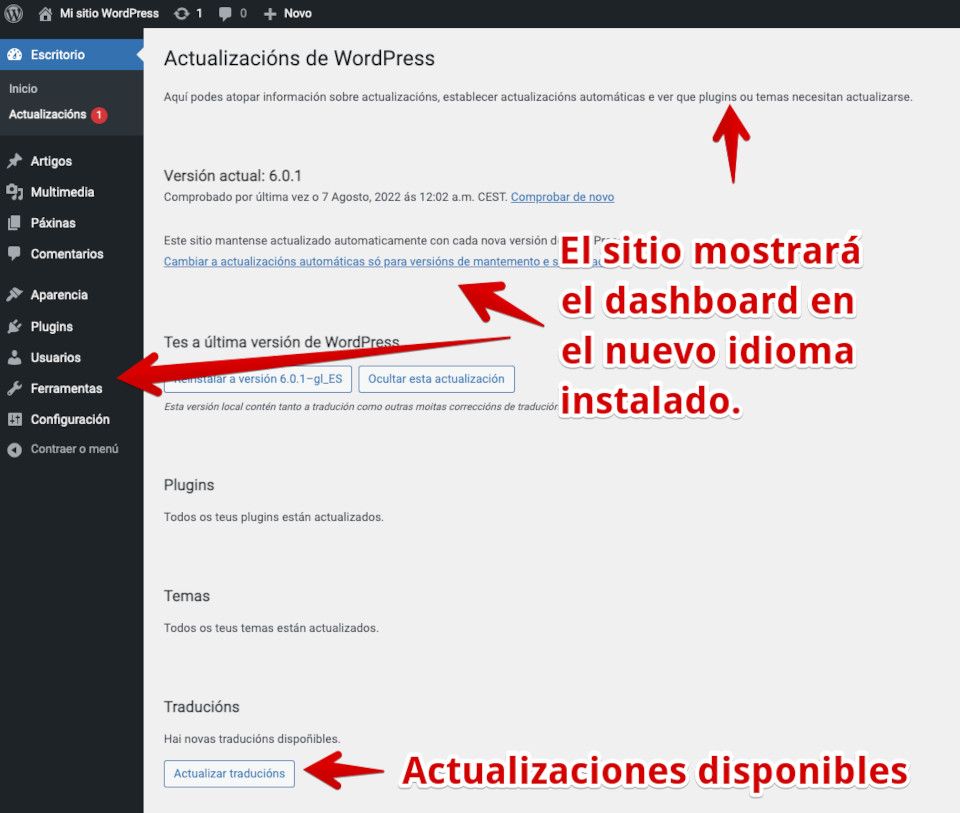Click Hai novas traducións dispoñibles text

pyautogui.click(x=252, y=739)
